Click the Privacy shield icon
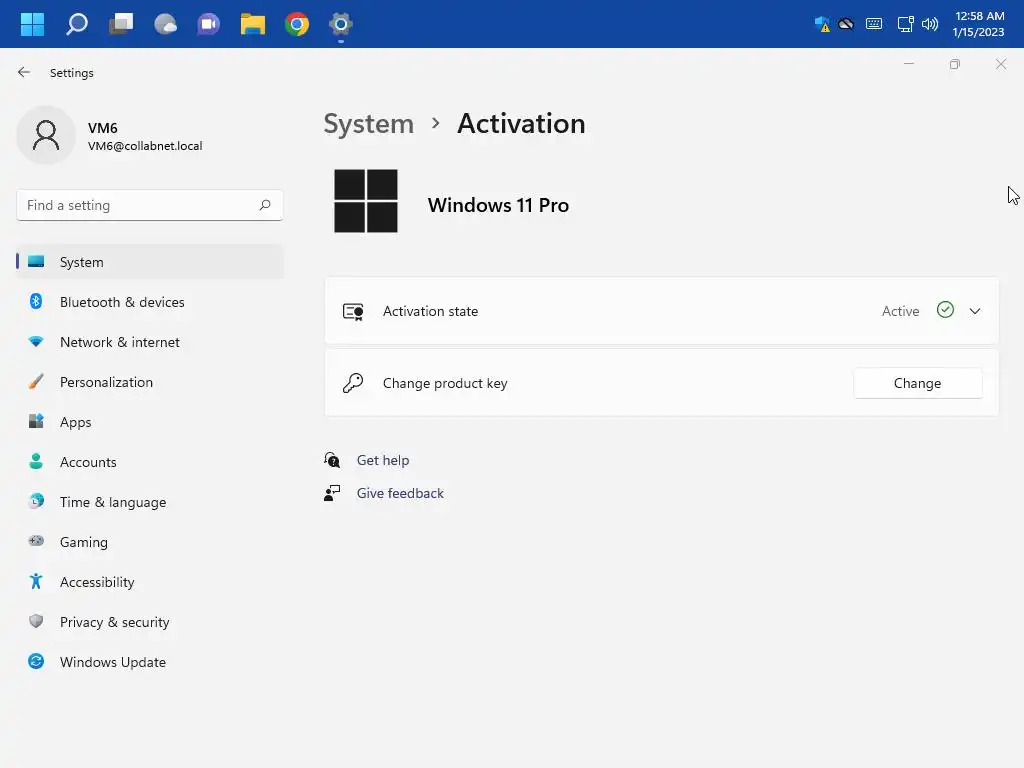Screen dimensions: 1024x768 36,621
